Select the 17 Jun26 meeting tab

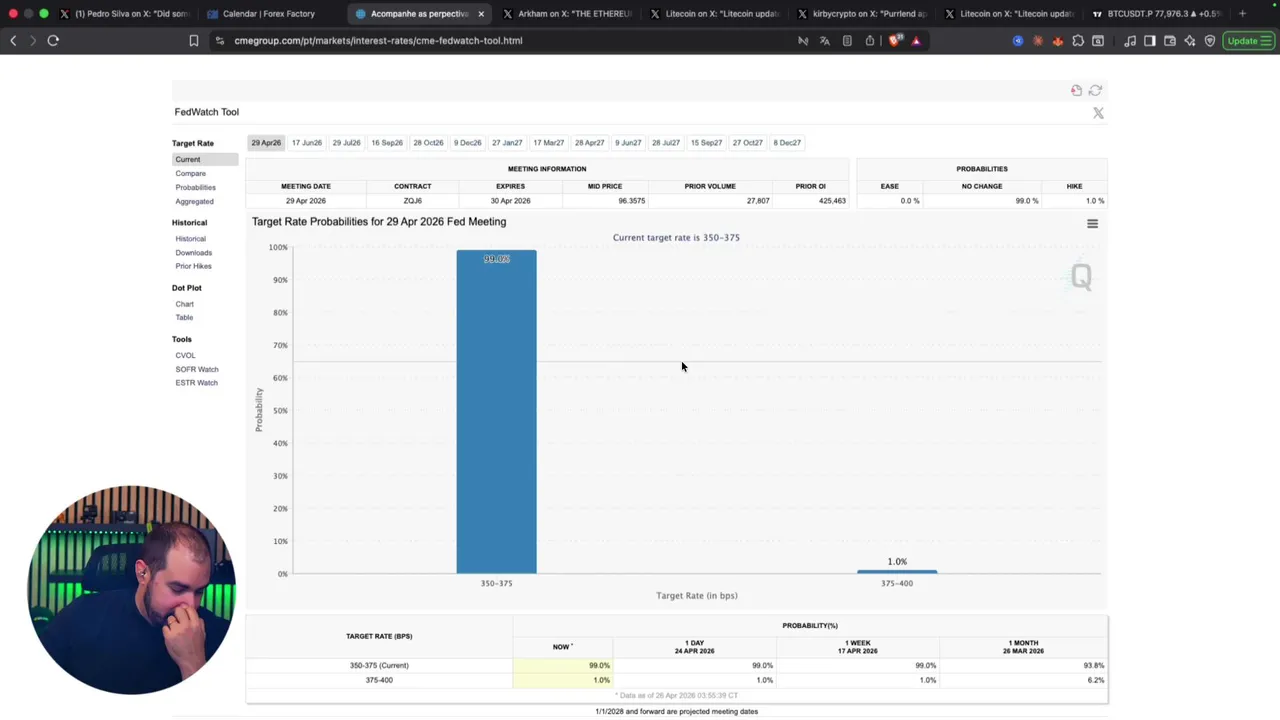307,143
